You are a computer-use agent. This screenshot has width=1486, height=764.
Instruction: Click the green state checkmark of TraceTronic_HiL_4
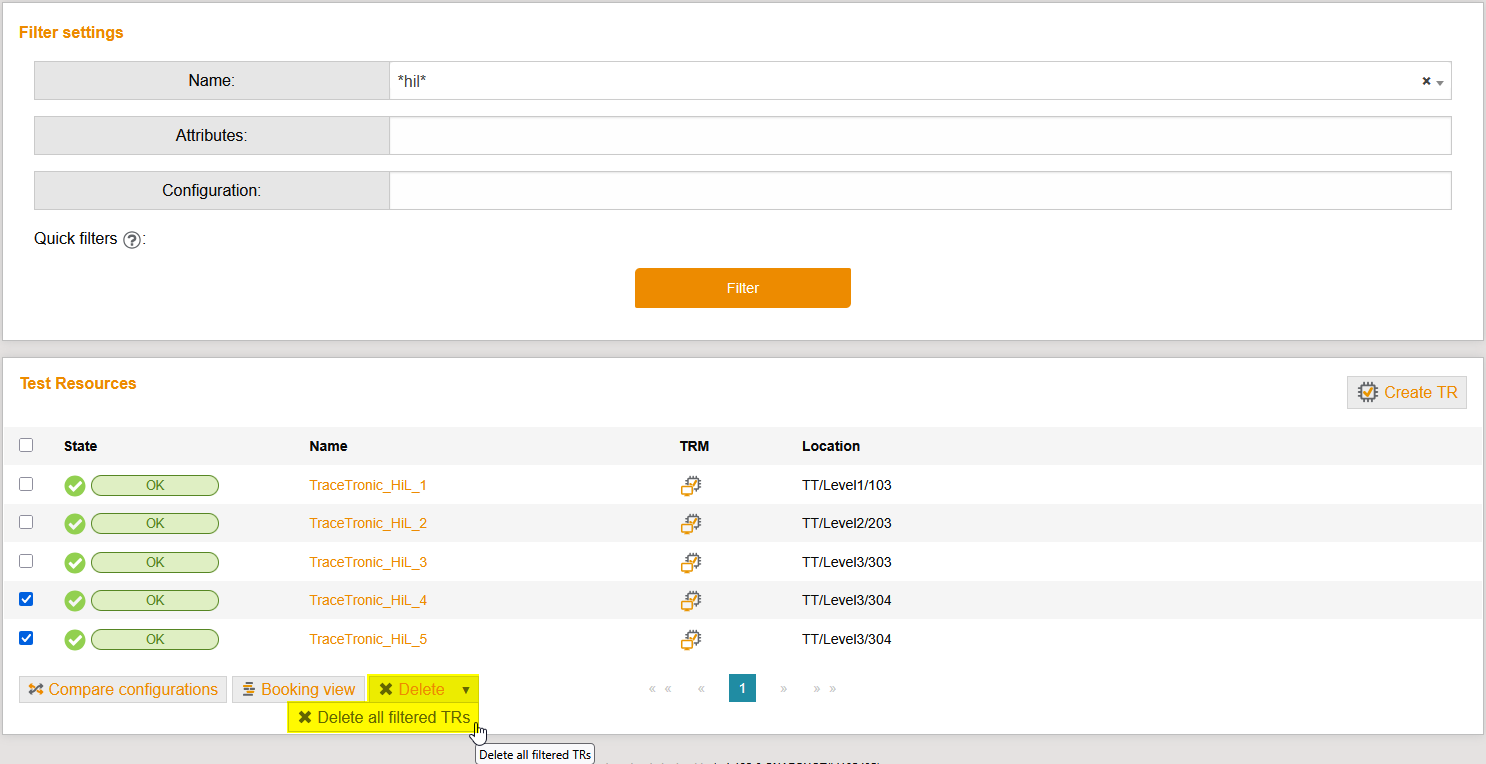tap(75, 601)
